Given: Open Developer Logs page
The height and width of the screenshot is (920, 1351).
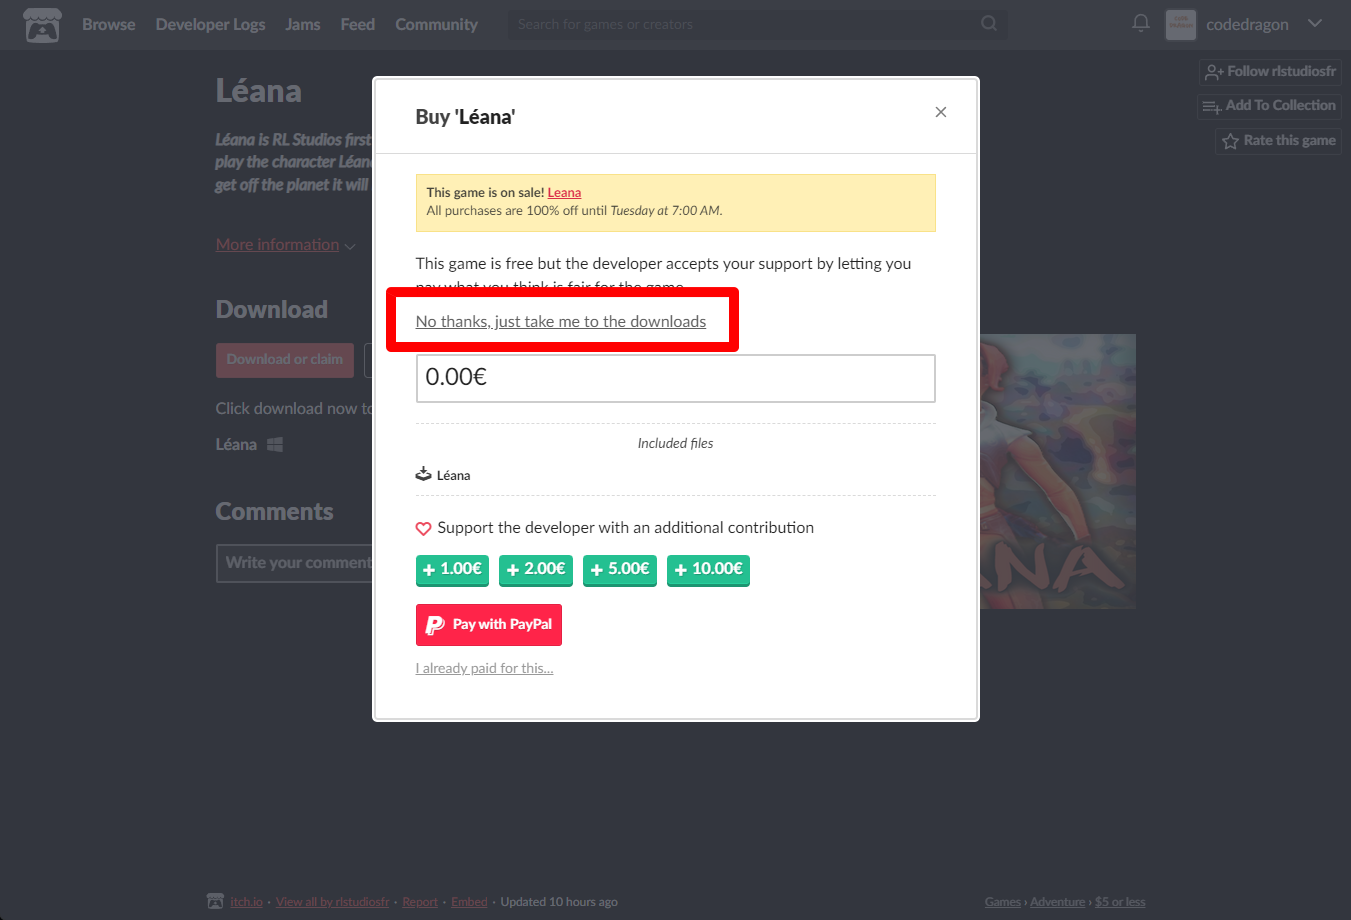Looking at the screenshot, I should pos(210,24).
